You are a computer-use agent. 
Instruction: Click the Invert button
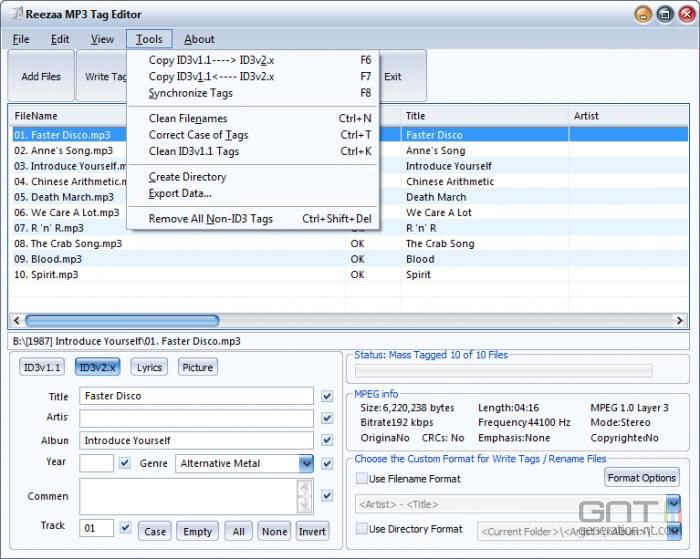pyautogui.click(x=312, y=531)
